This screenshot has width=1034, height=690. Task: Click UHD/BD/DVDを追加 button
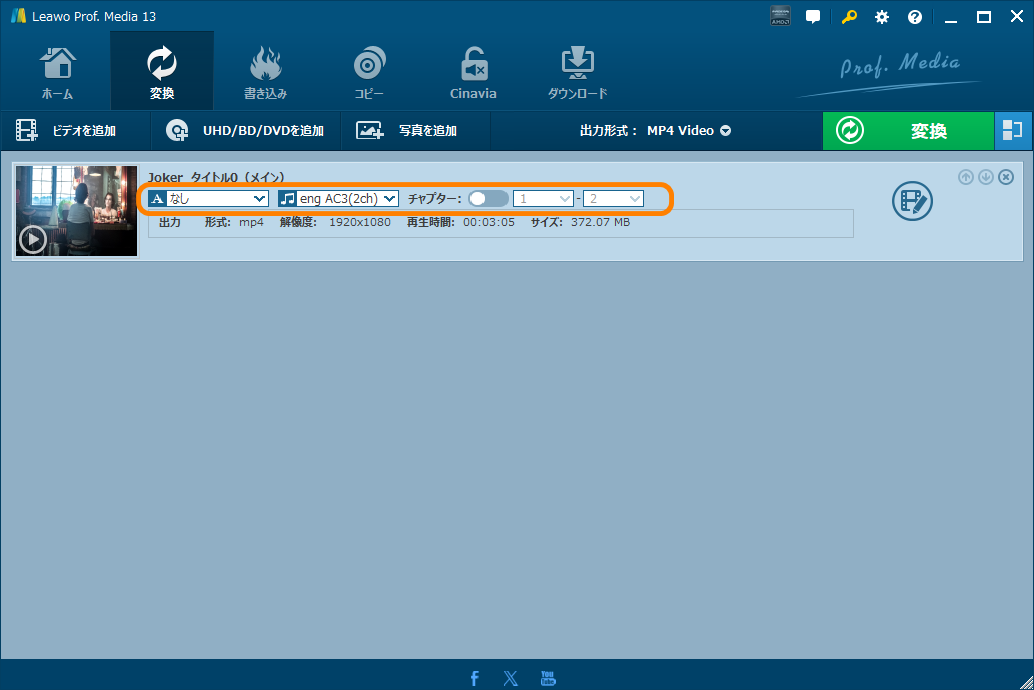click(x=245, y=131)
